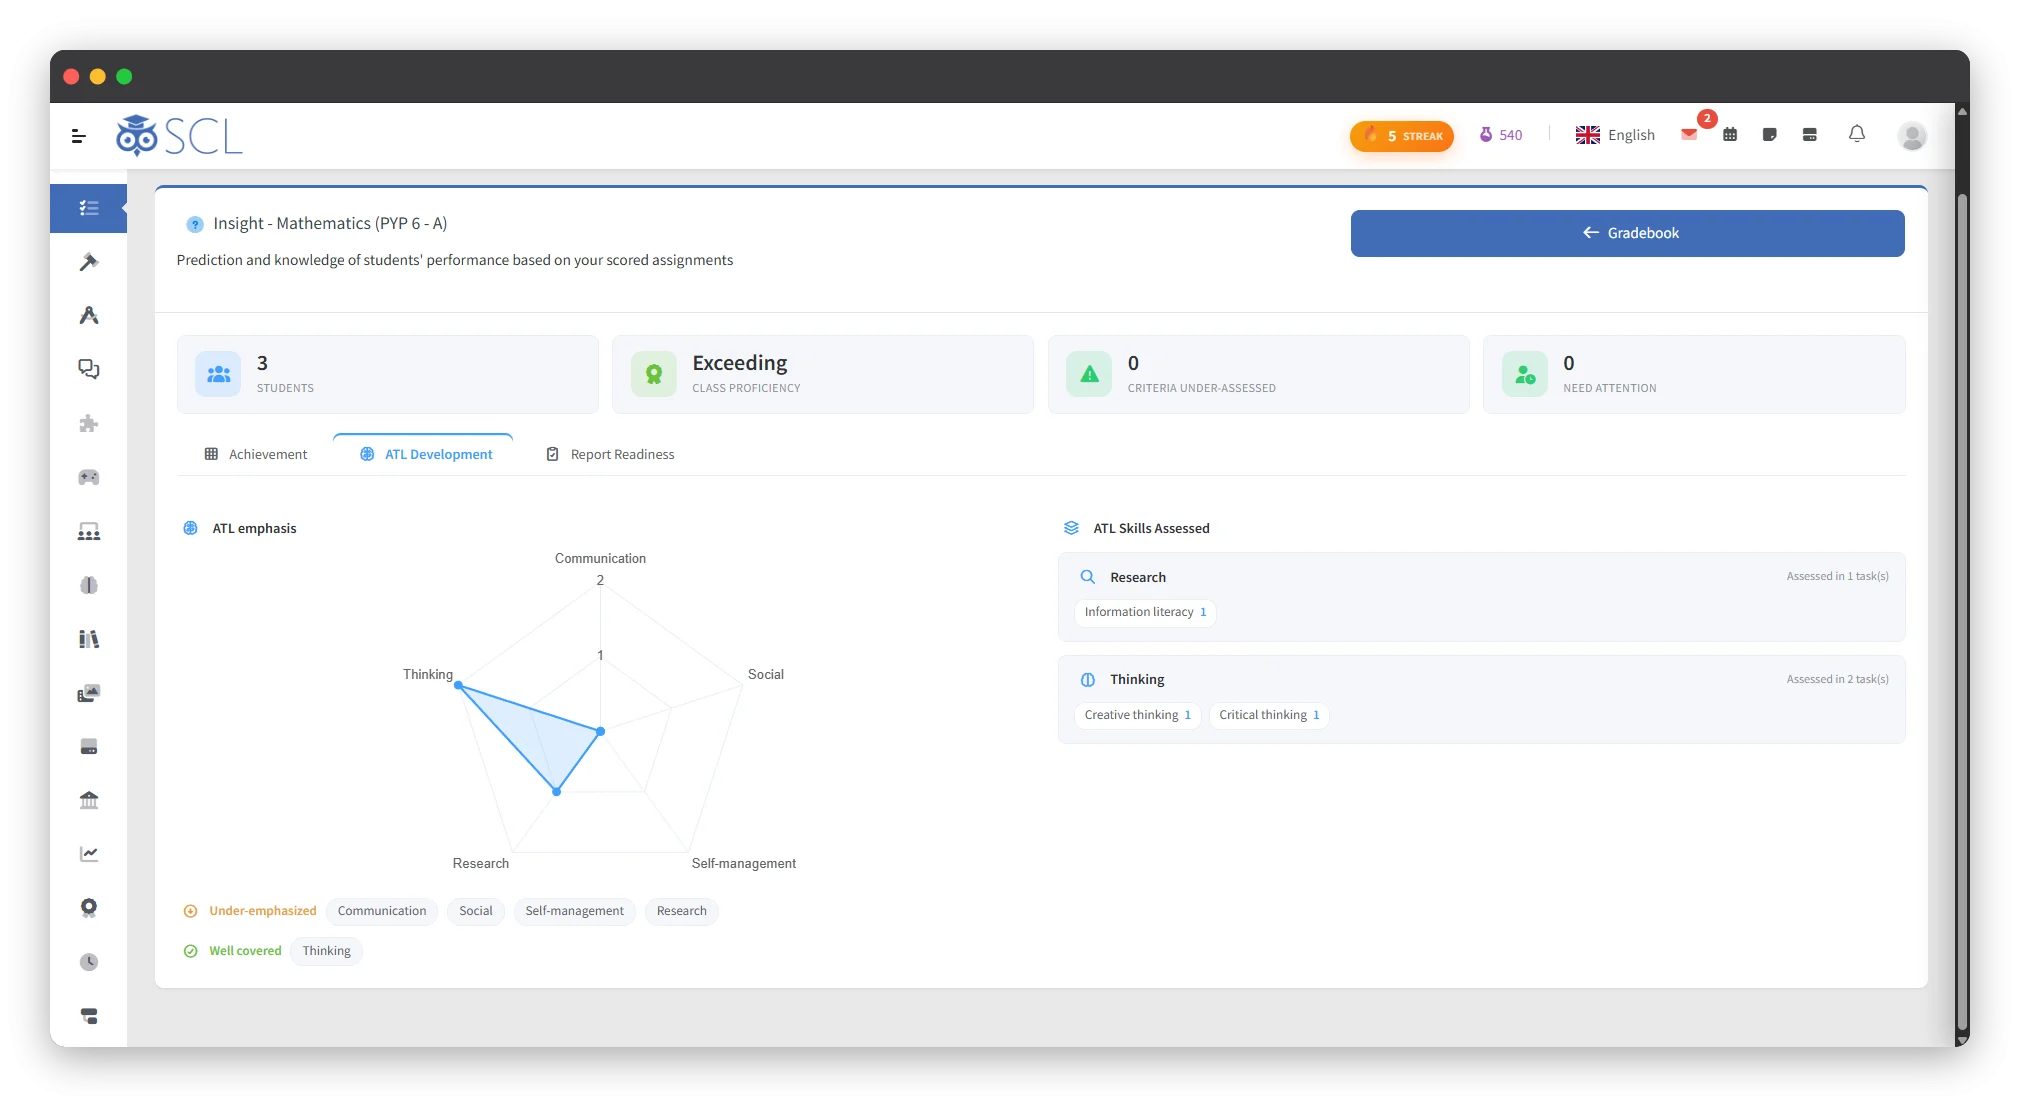Open the drawing compass sidebar icon
The width and height of the screenshot is (2020, 1096).
pyautogui.click(x=89, y=316)
